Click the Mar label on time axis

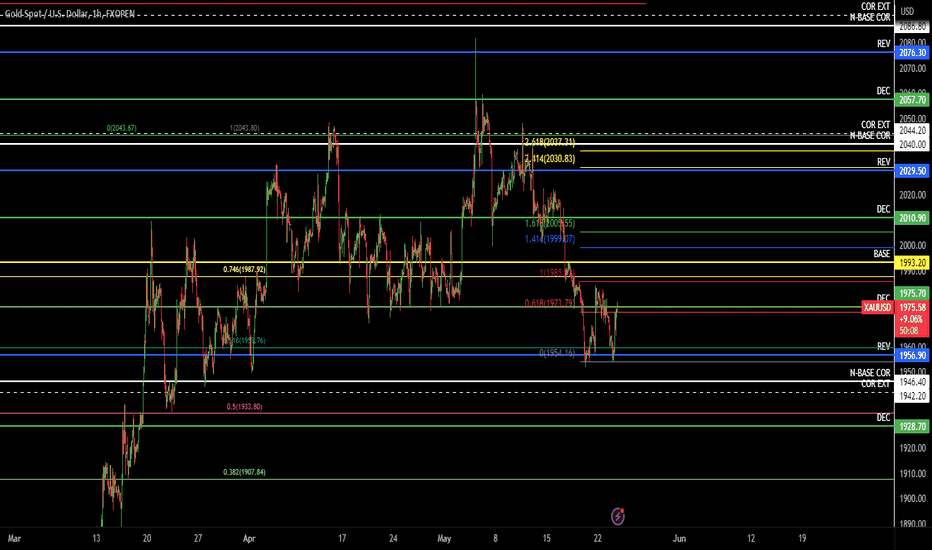pos(14,539)
